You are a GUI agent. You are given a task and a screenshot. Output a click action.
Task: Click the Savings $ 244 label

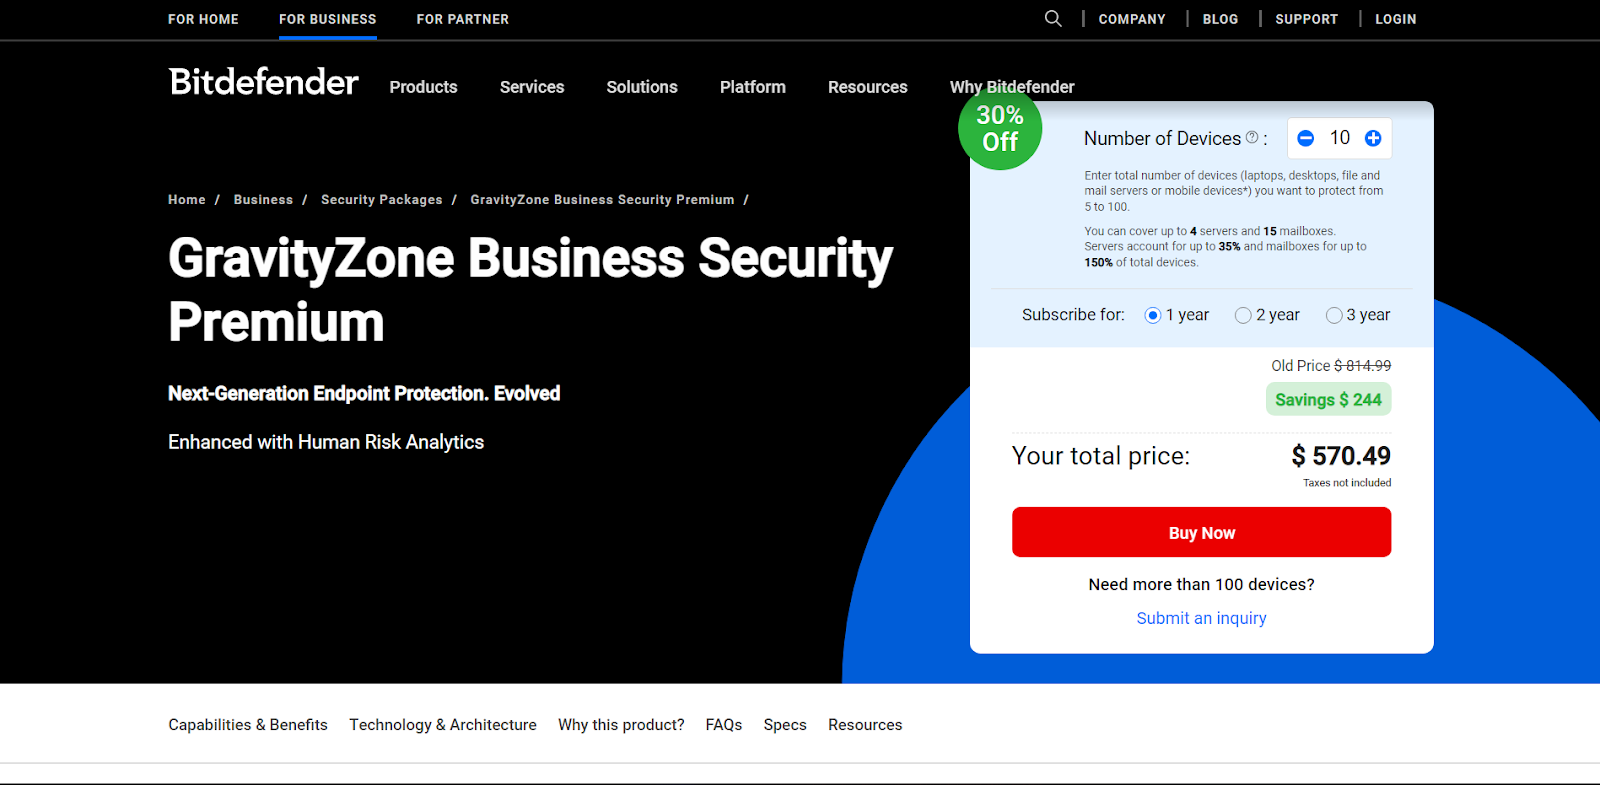point(1328,400)
